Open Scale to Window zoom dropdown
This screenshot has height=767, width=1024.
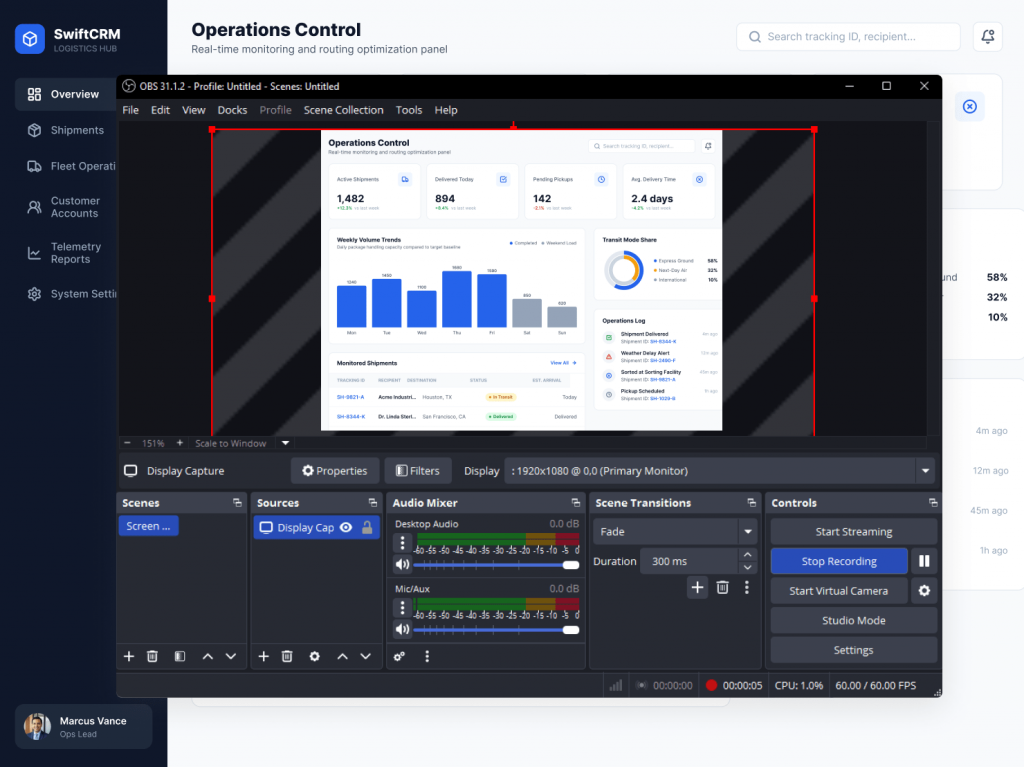coord(285,443)
